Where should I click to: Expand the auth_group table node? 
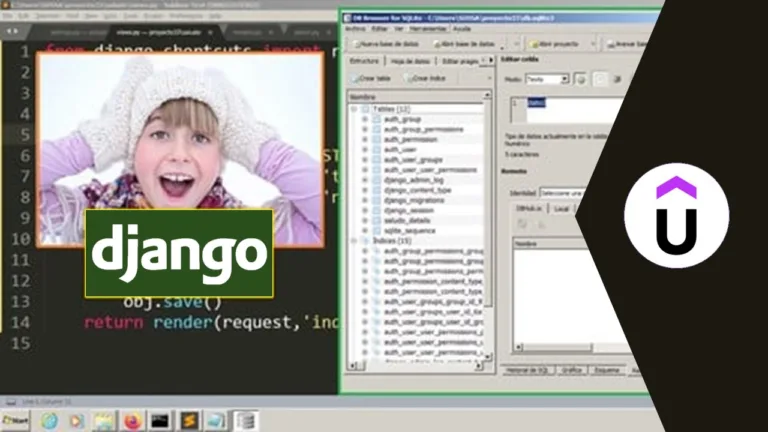point(365,119)
